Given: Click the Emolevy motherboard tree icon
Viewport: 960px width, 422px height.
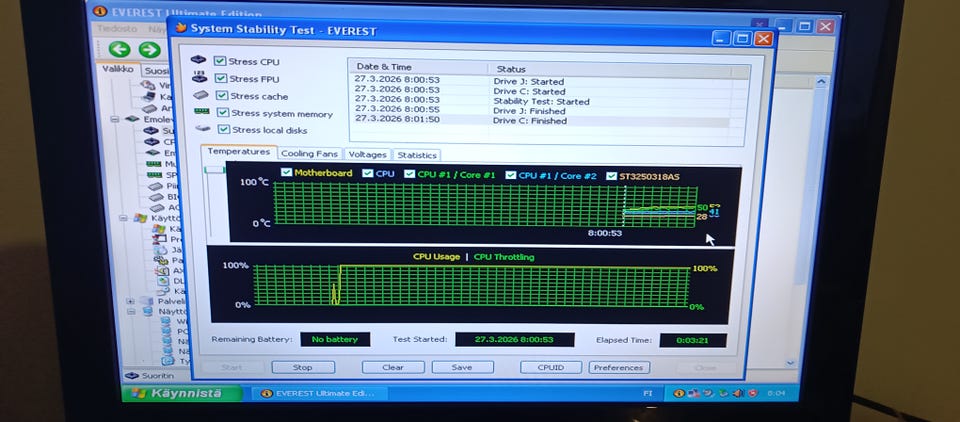Looking at the screenshot, I should [132, 119].
